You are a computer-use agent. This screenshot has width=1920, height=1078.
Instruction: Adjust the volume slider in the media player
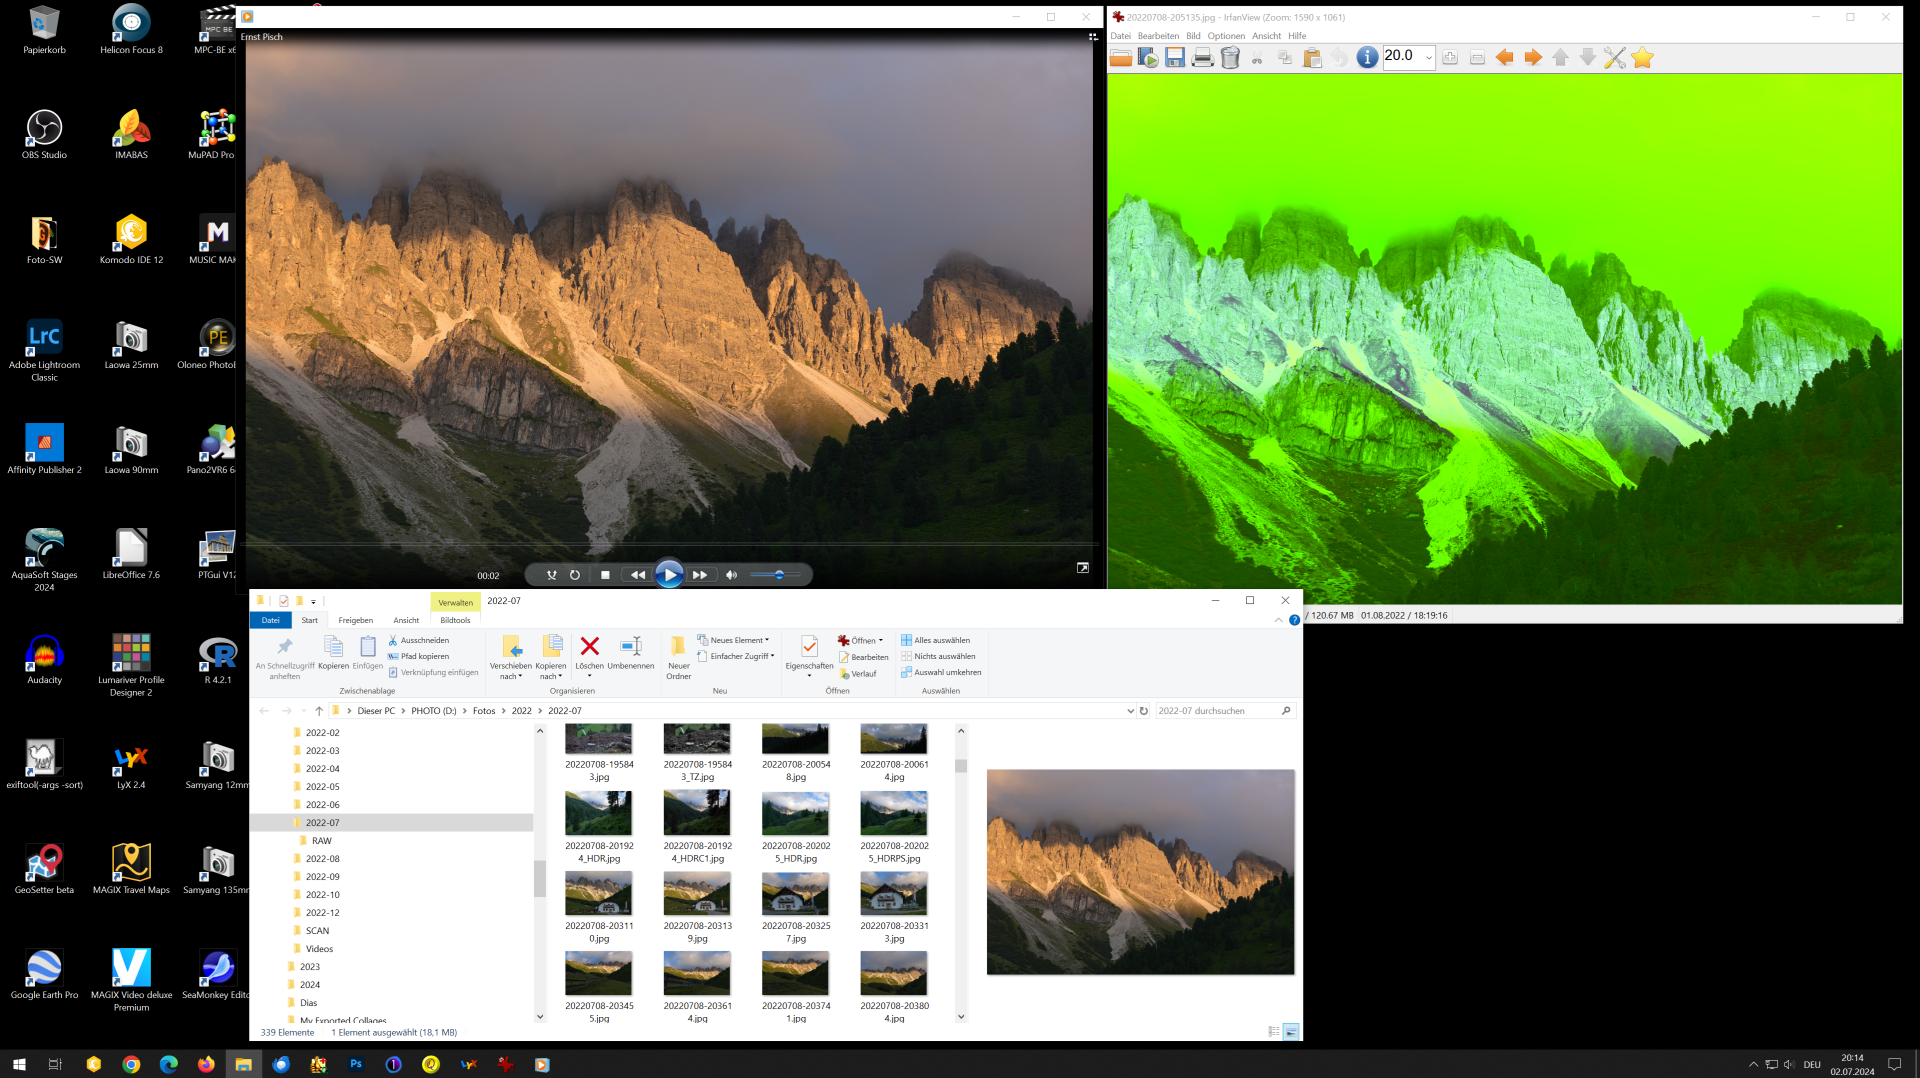tap(780, 574)
